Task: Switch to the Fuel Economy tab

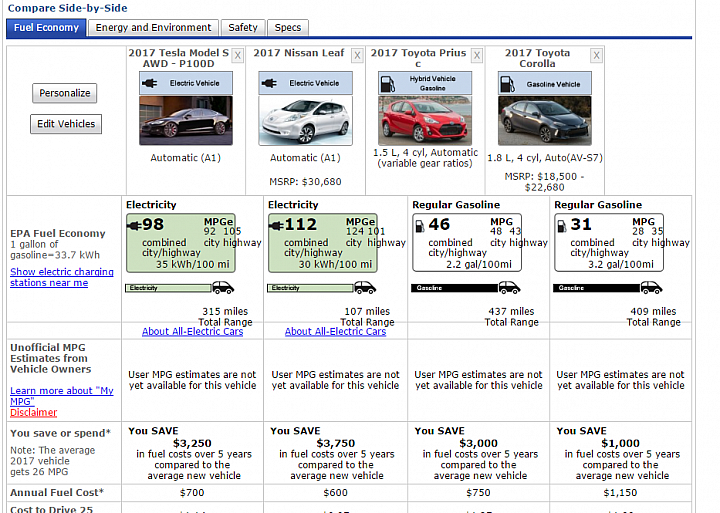Action: coord(46,28)
